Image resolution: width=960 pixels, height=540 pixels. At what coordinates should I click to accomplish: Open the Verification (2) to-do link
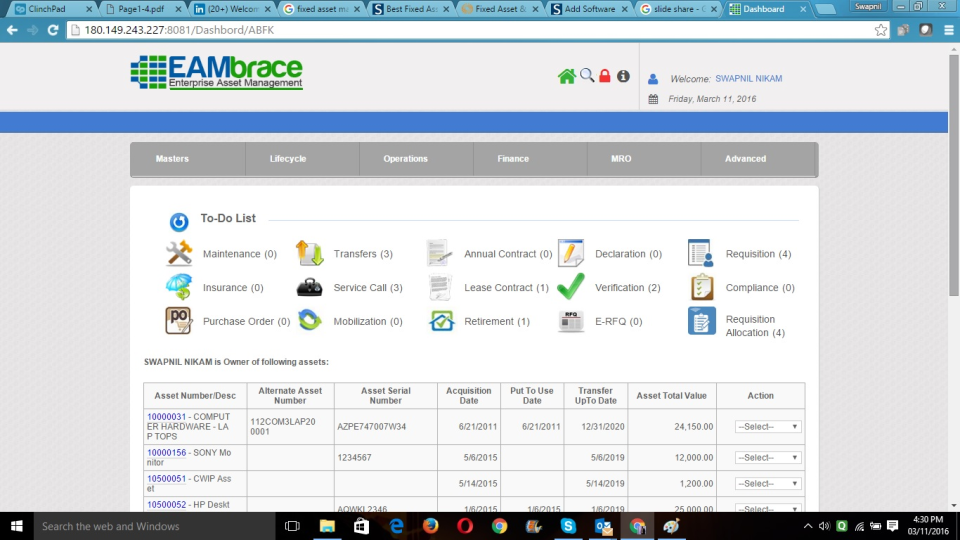(x=628, y=287)
